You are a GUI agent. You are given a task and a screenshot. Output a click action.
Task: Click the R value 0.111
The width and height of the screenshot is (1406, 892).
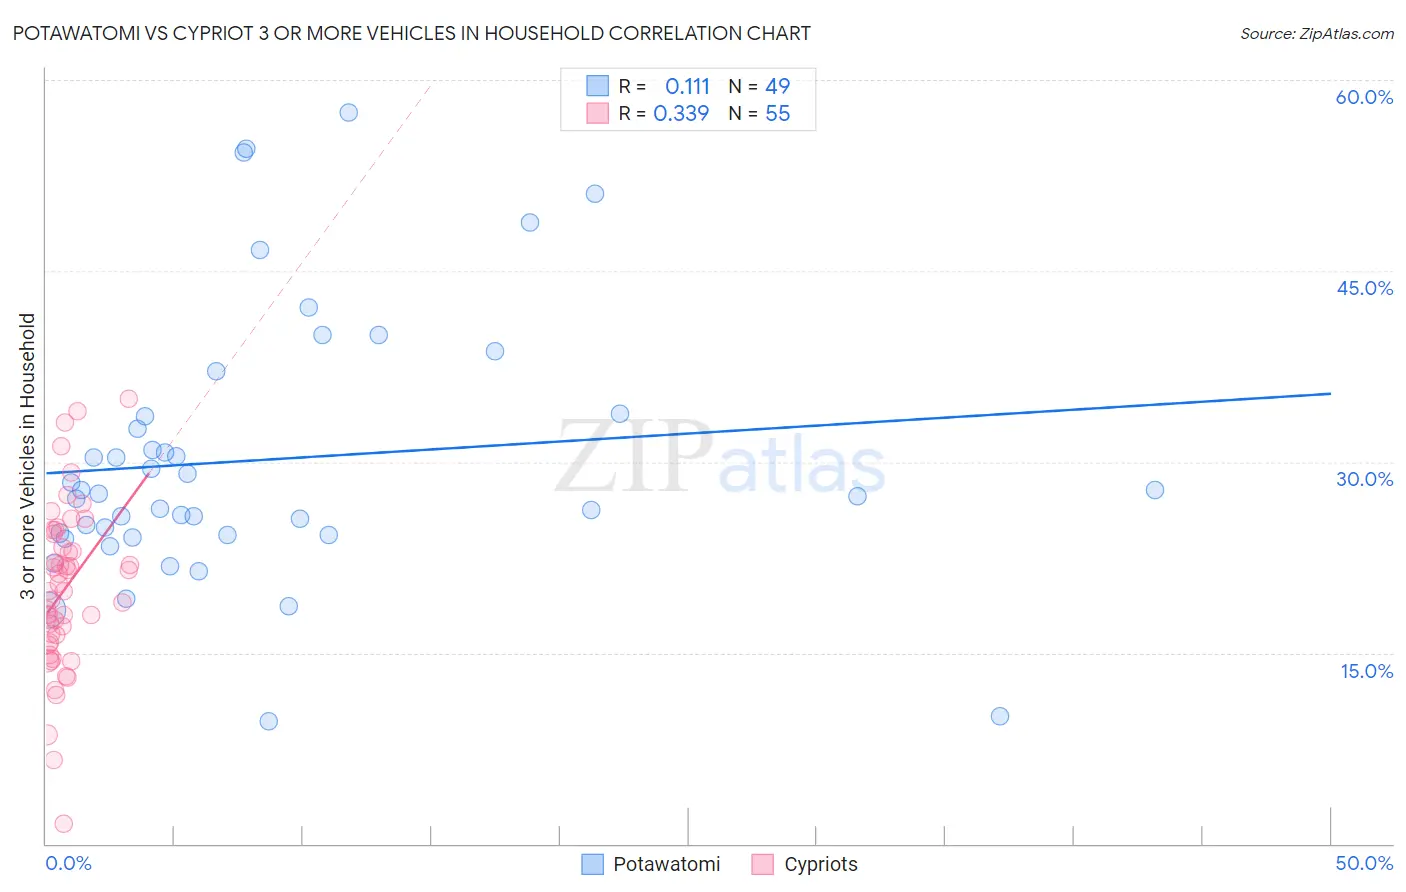pos(687,86)
